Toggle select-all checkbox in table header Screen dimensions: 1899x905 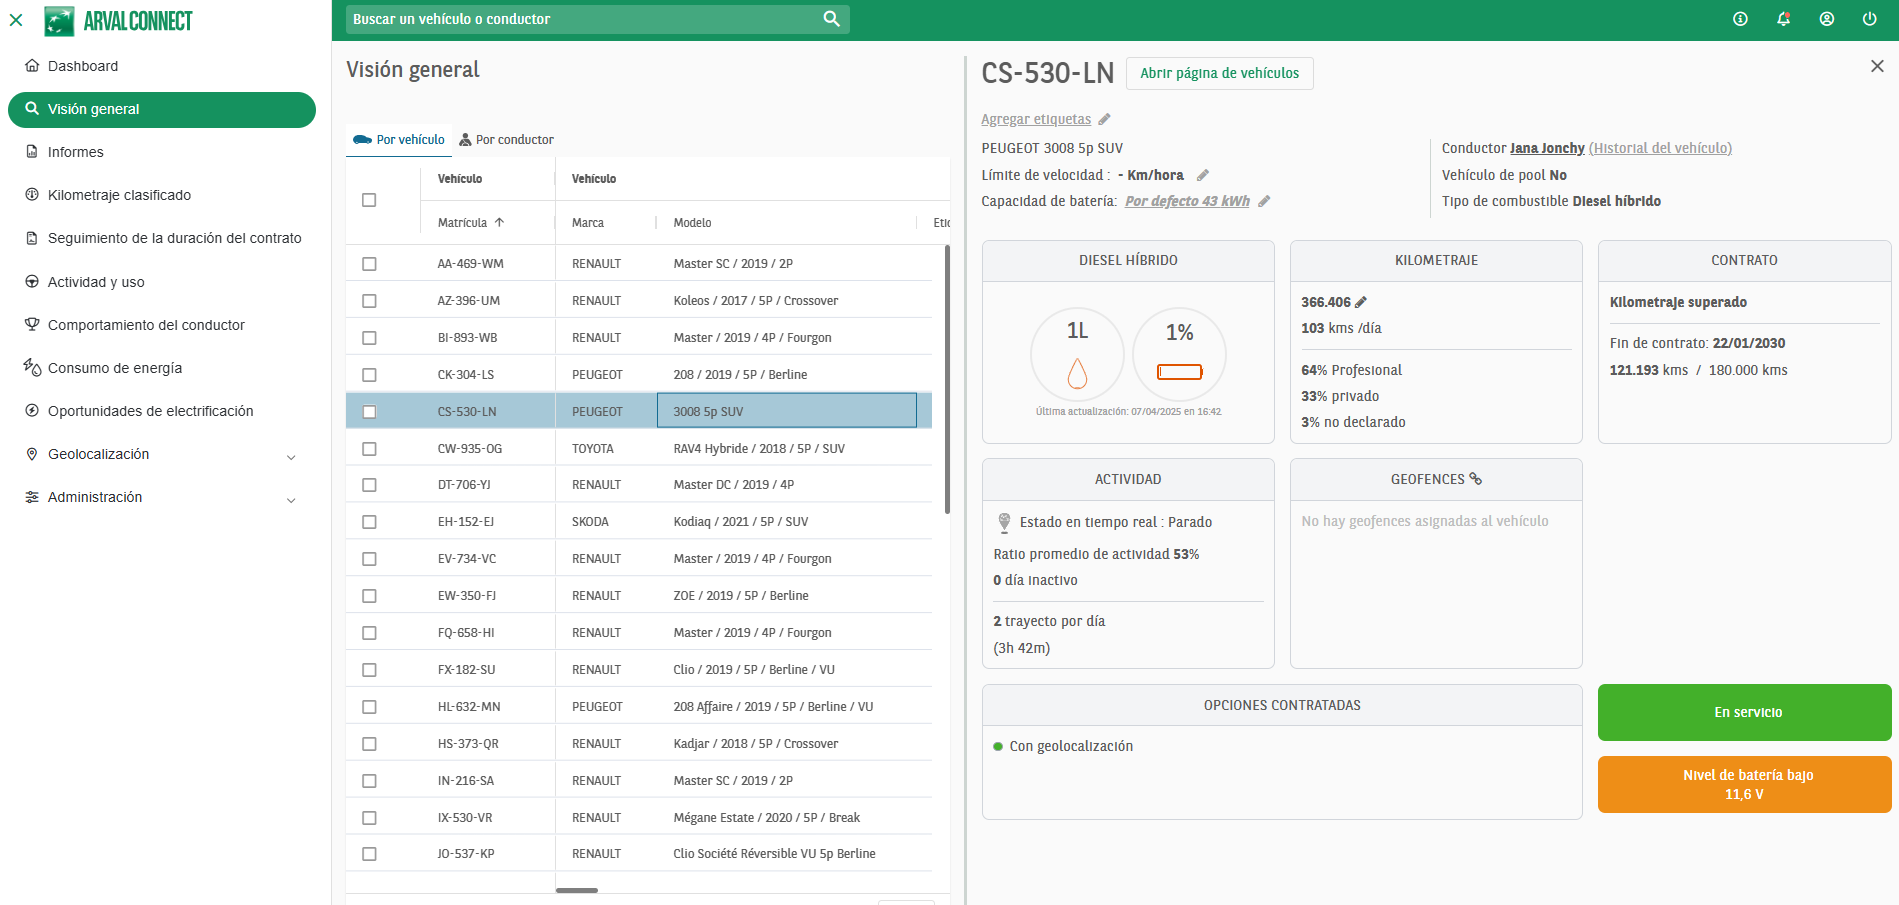pos(369,200)
